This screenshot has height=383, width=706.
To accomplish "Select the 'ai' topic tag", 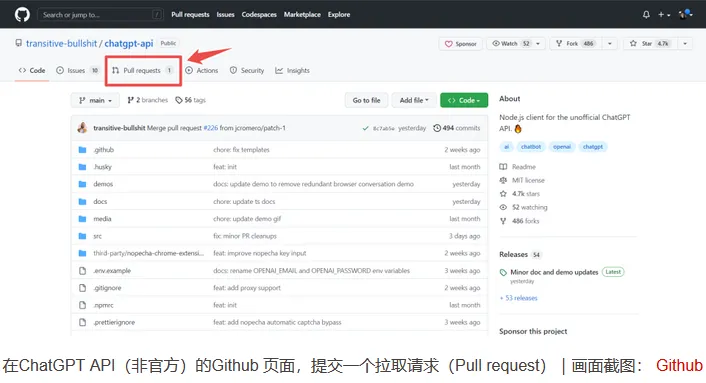I will tap(507, 147).
